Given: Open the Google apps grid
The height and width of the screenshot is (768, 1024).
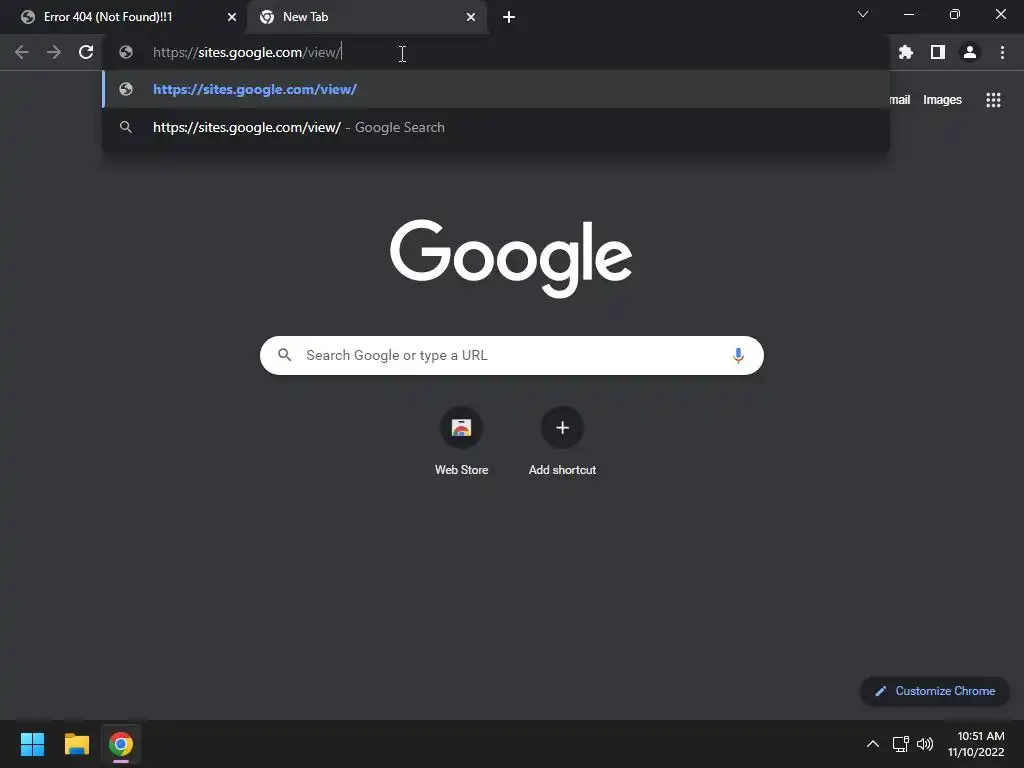Looking at the screenshot, I should [993, 100].
